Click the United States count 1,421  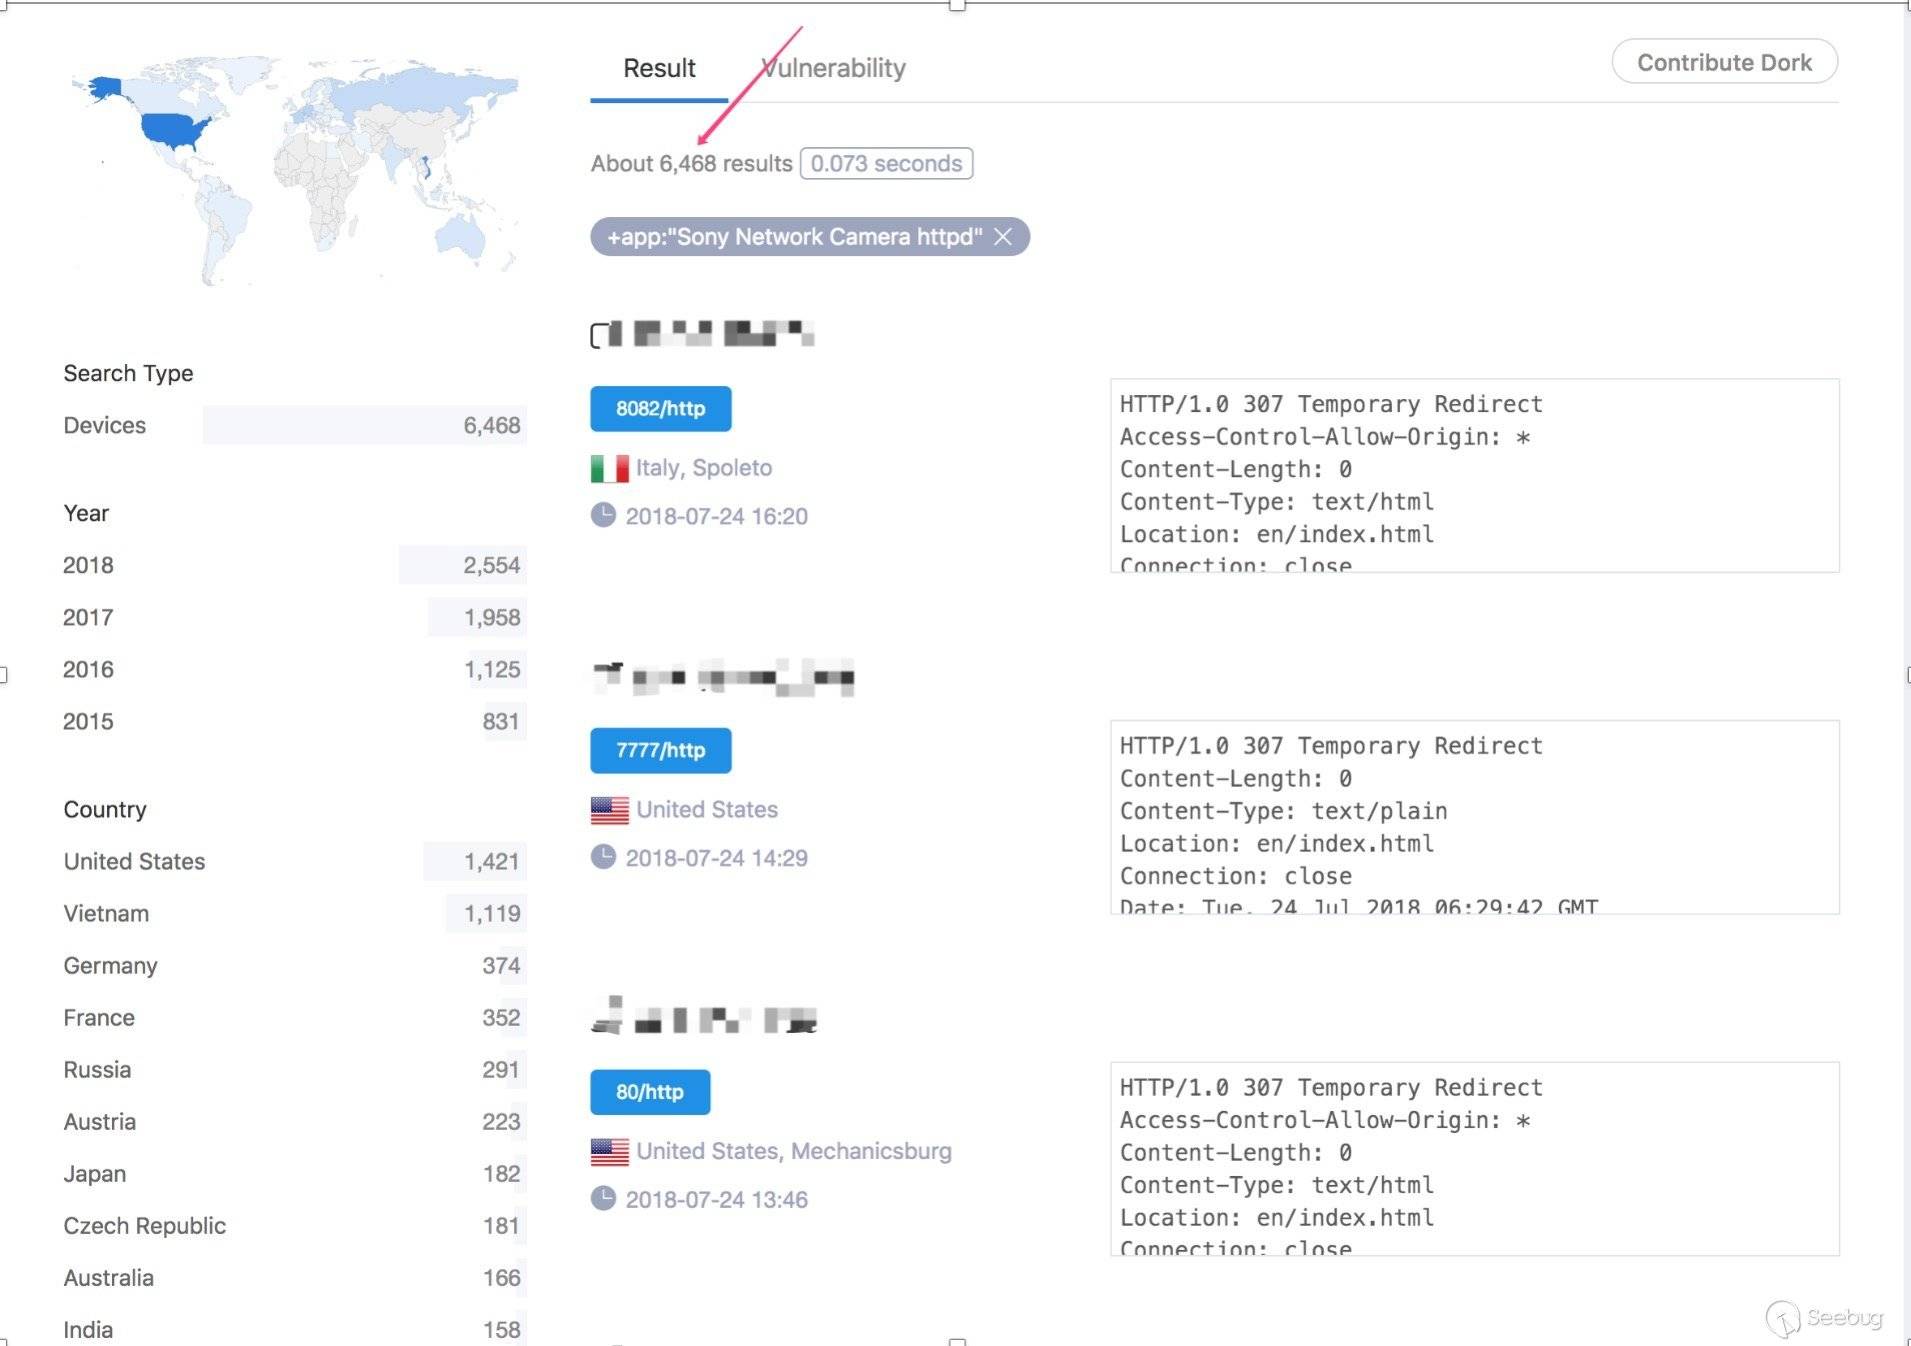click(491, 861)
